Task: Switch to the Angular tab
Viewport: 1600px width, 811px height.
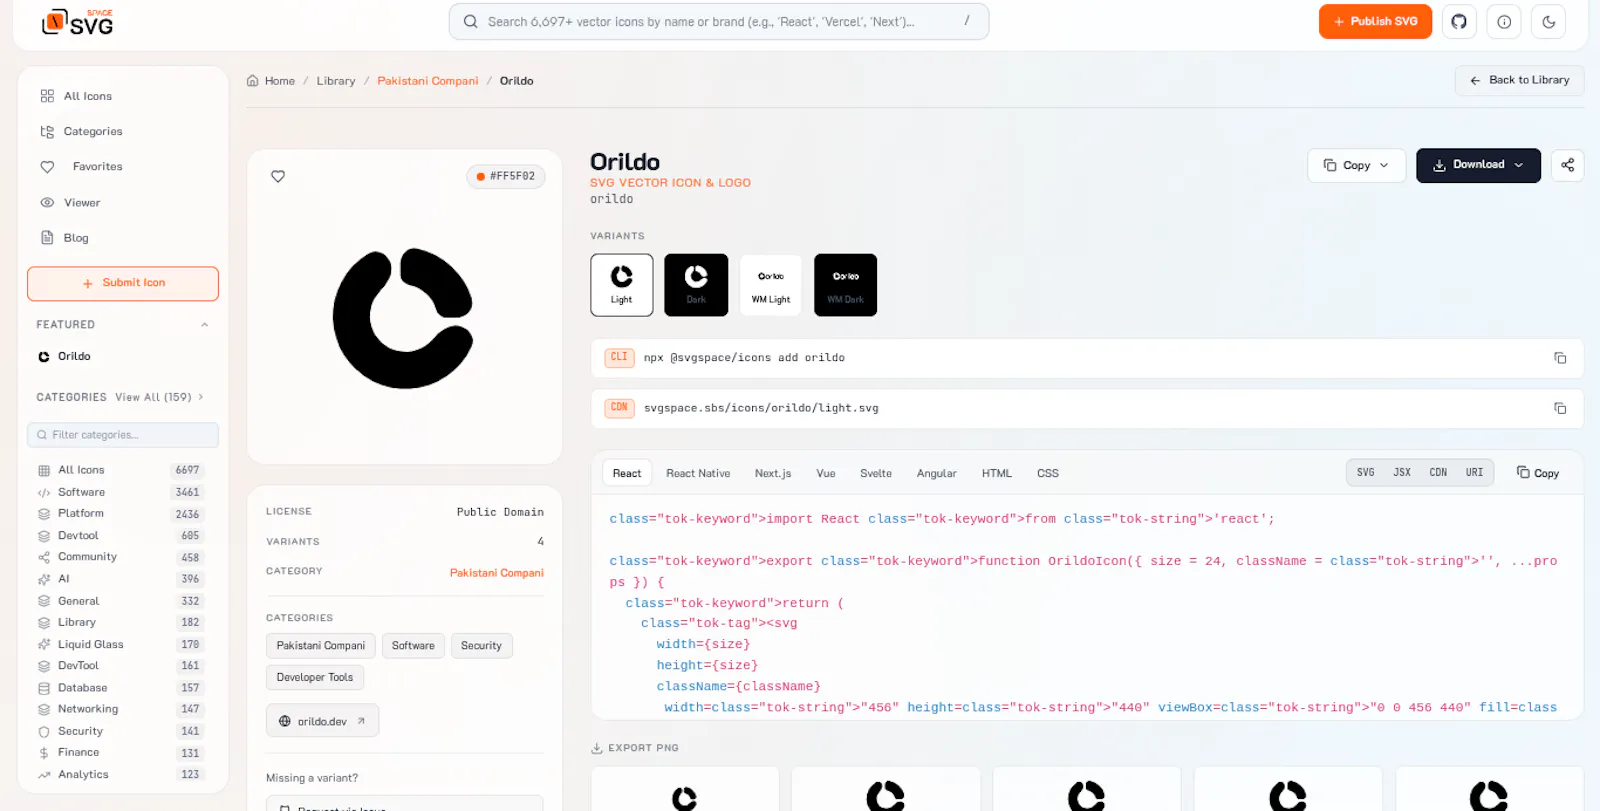Action: [937, 473]
